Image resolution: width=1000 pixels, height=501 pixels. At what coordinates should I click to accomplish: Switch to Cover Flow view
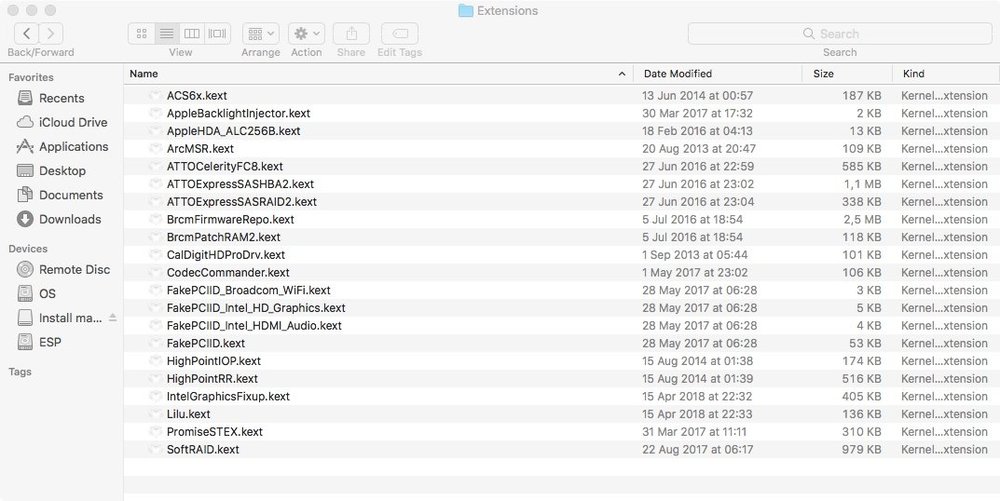click(217, 34)
